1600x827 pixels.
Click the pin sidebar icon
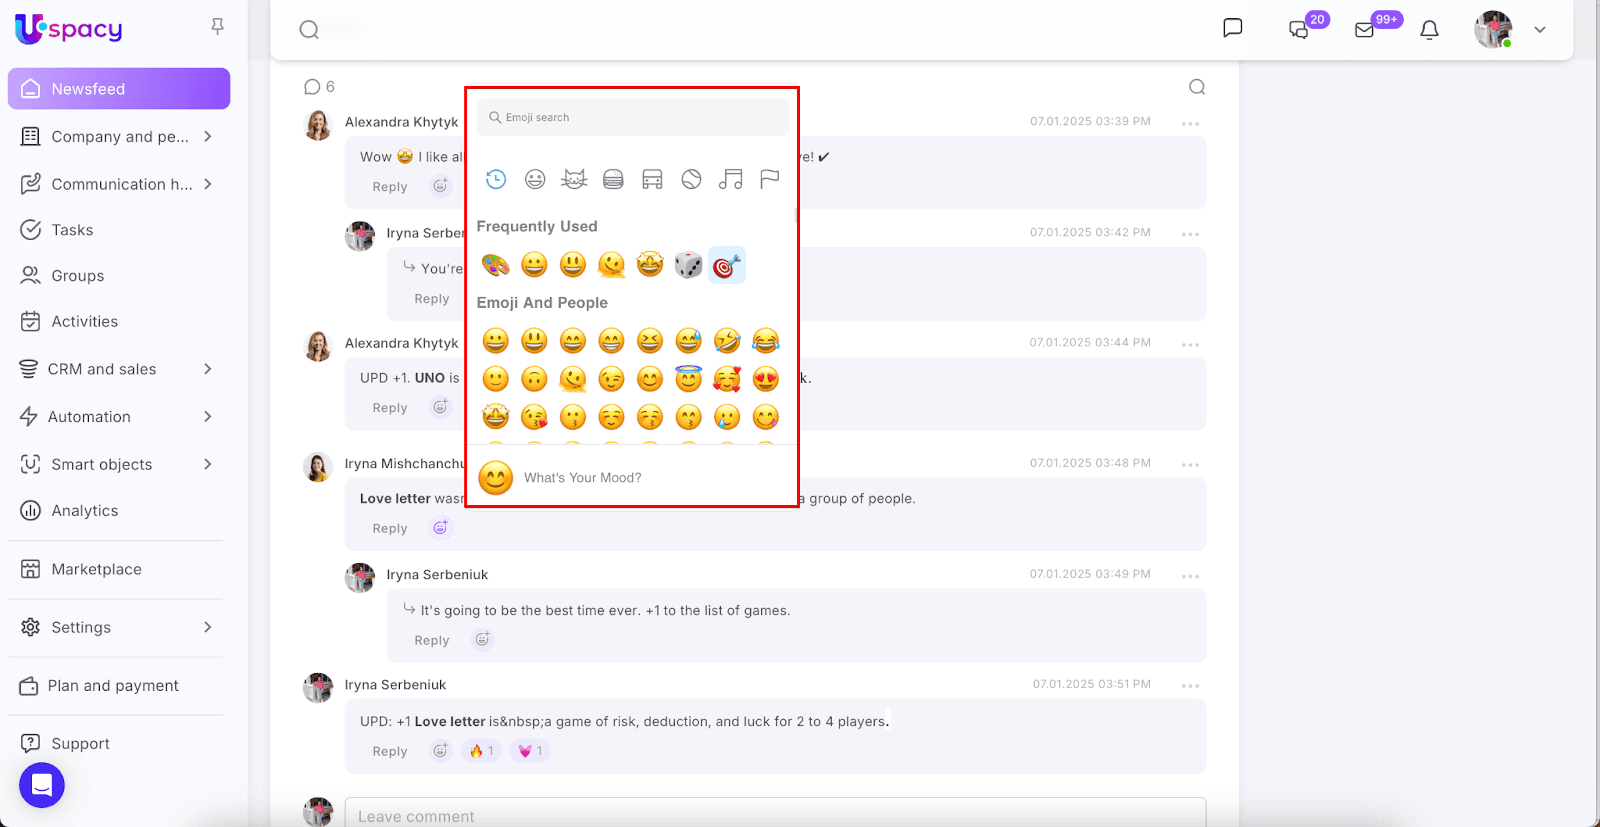217,27
